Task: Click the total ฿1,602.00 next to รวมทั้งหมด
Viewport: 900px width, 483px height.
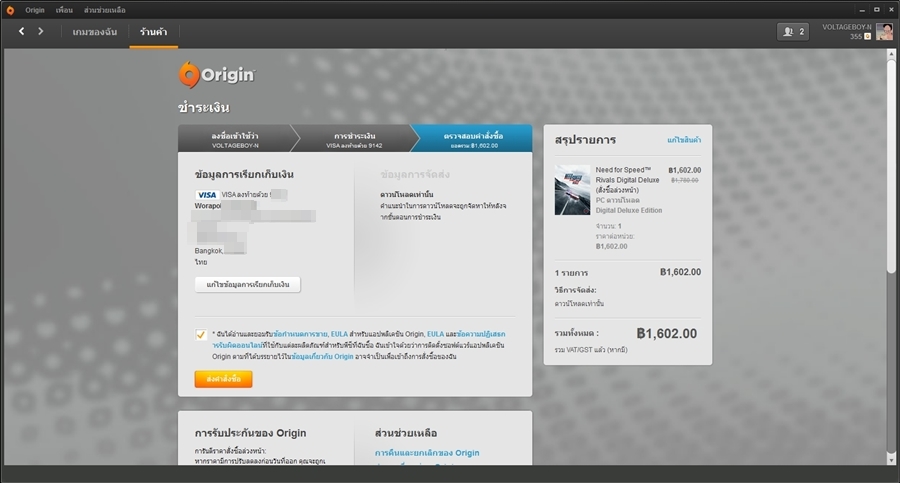Action: [x=666, y=334]
